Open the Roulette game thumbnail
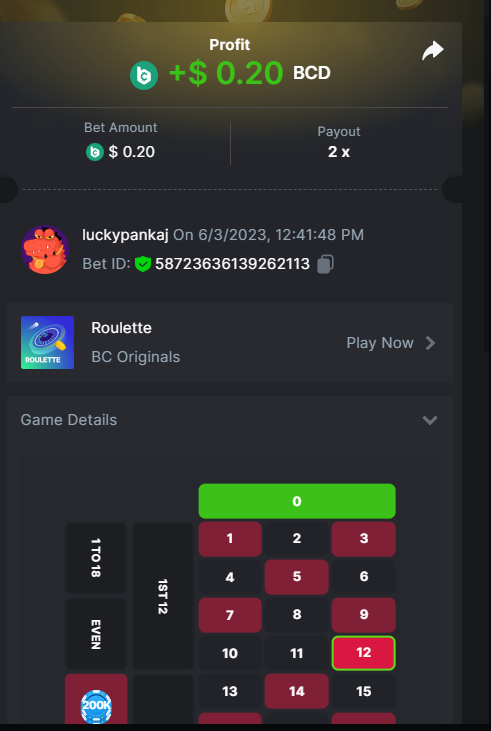The height and width of the screenshot is (731, 491). [x=48, y=343]
